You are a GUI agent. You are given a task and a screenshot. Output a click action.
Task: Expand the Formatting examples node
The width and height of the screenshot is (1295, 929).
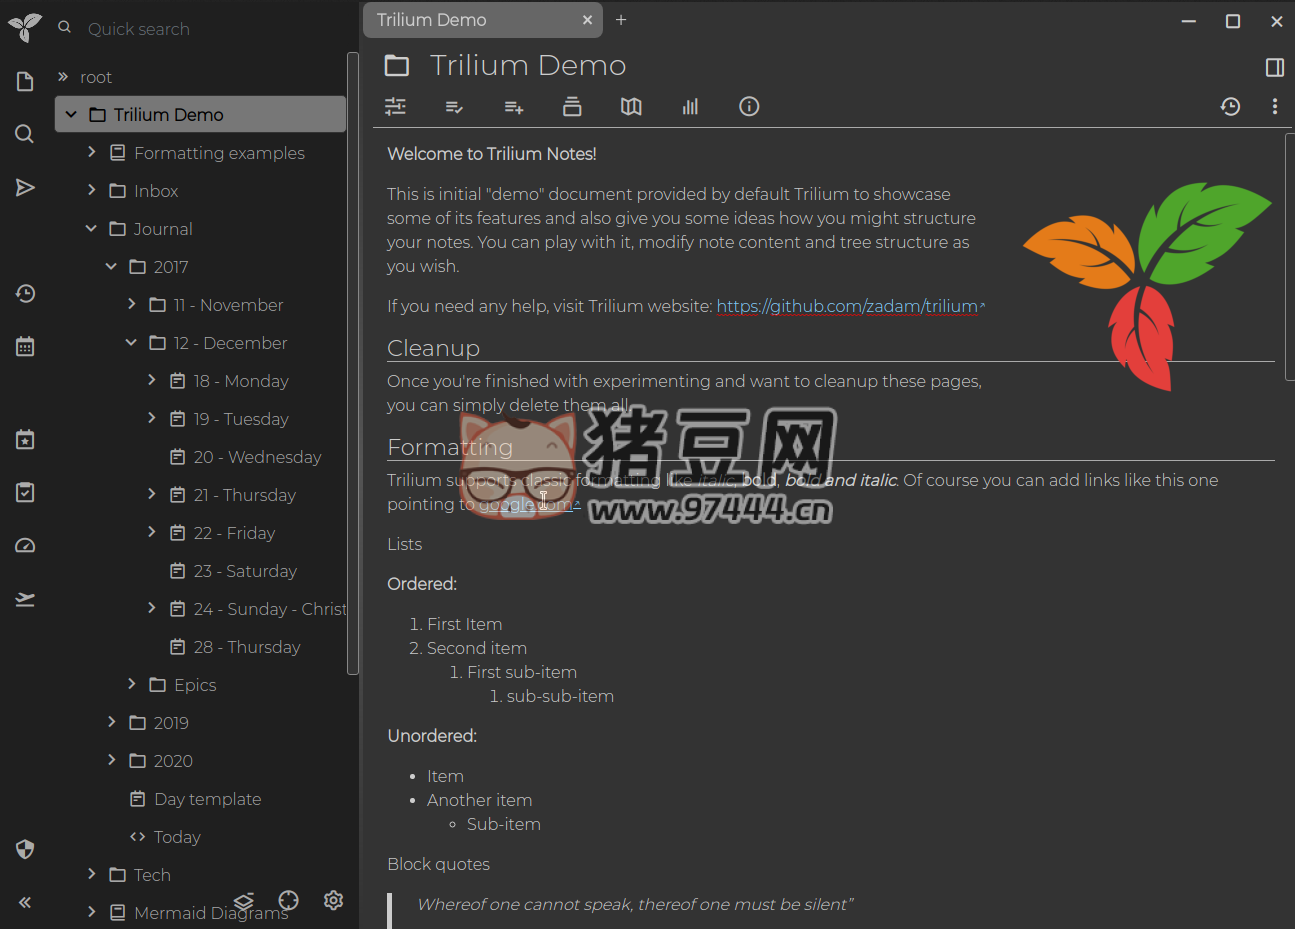(x=91, y=152)
